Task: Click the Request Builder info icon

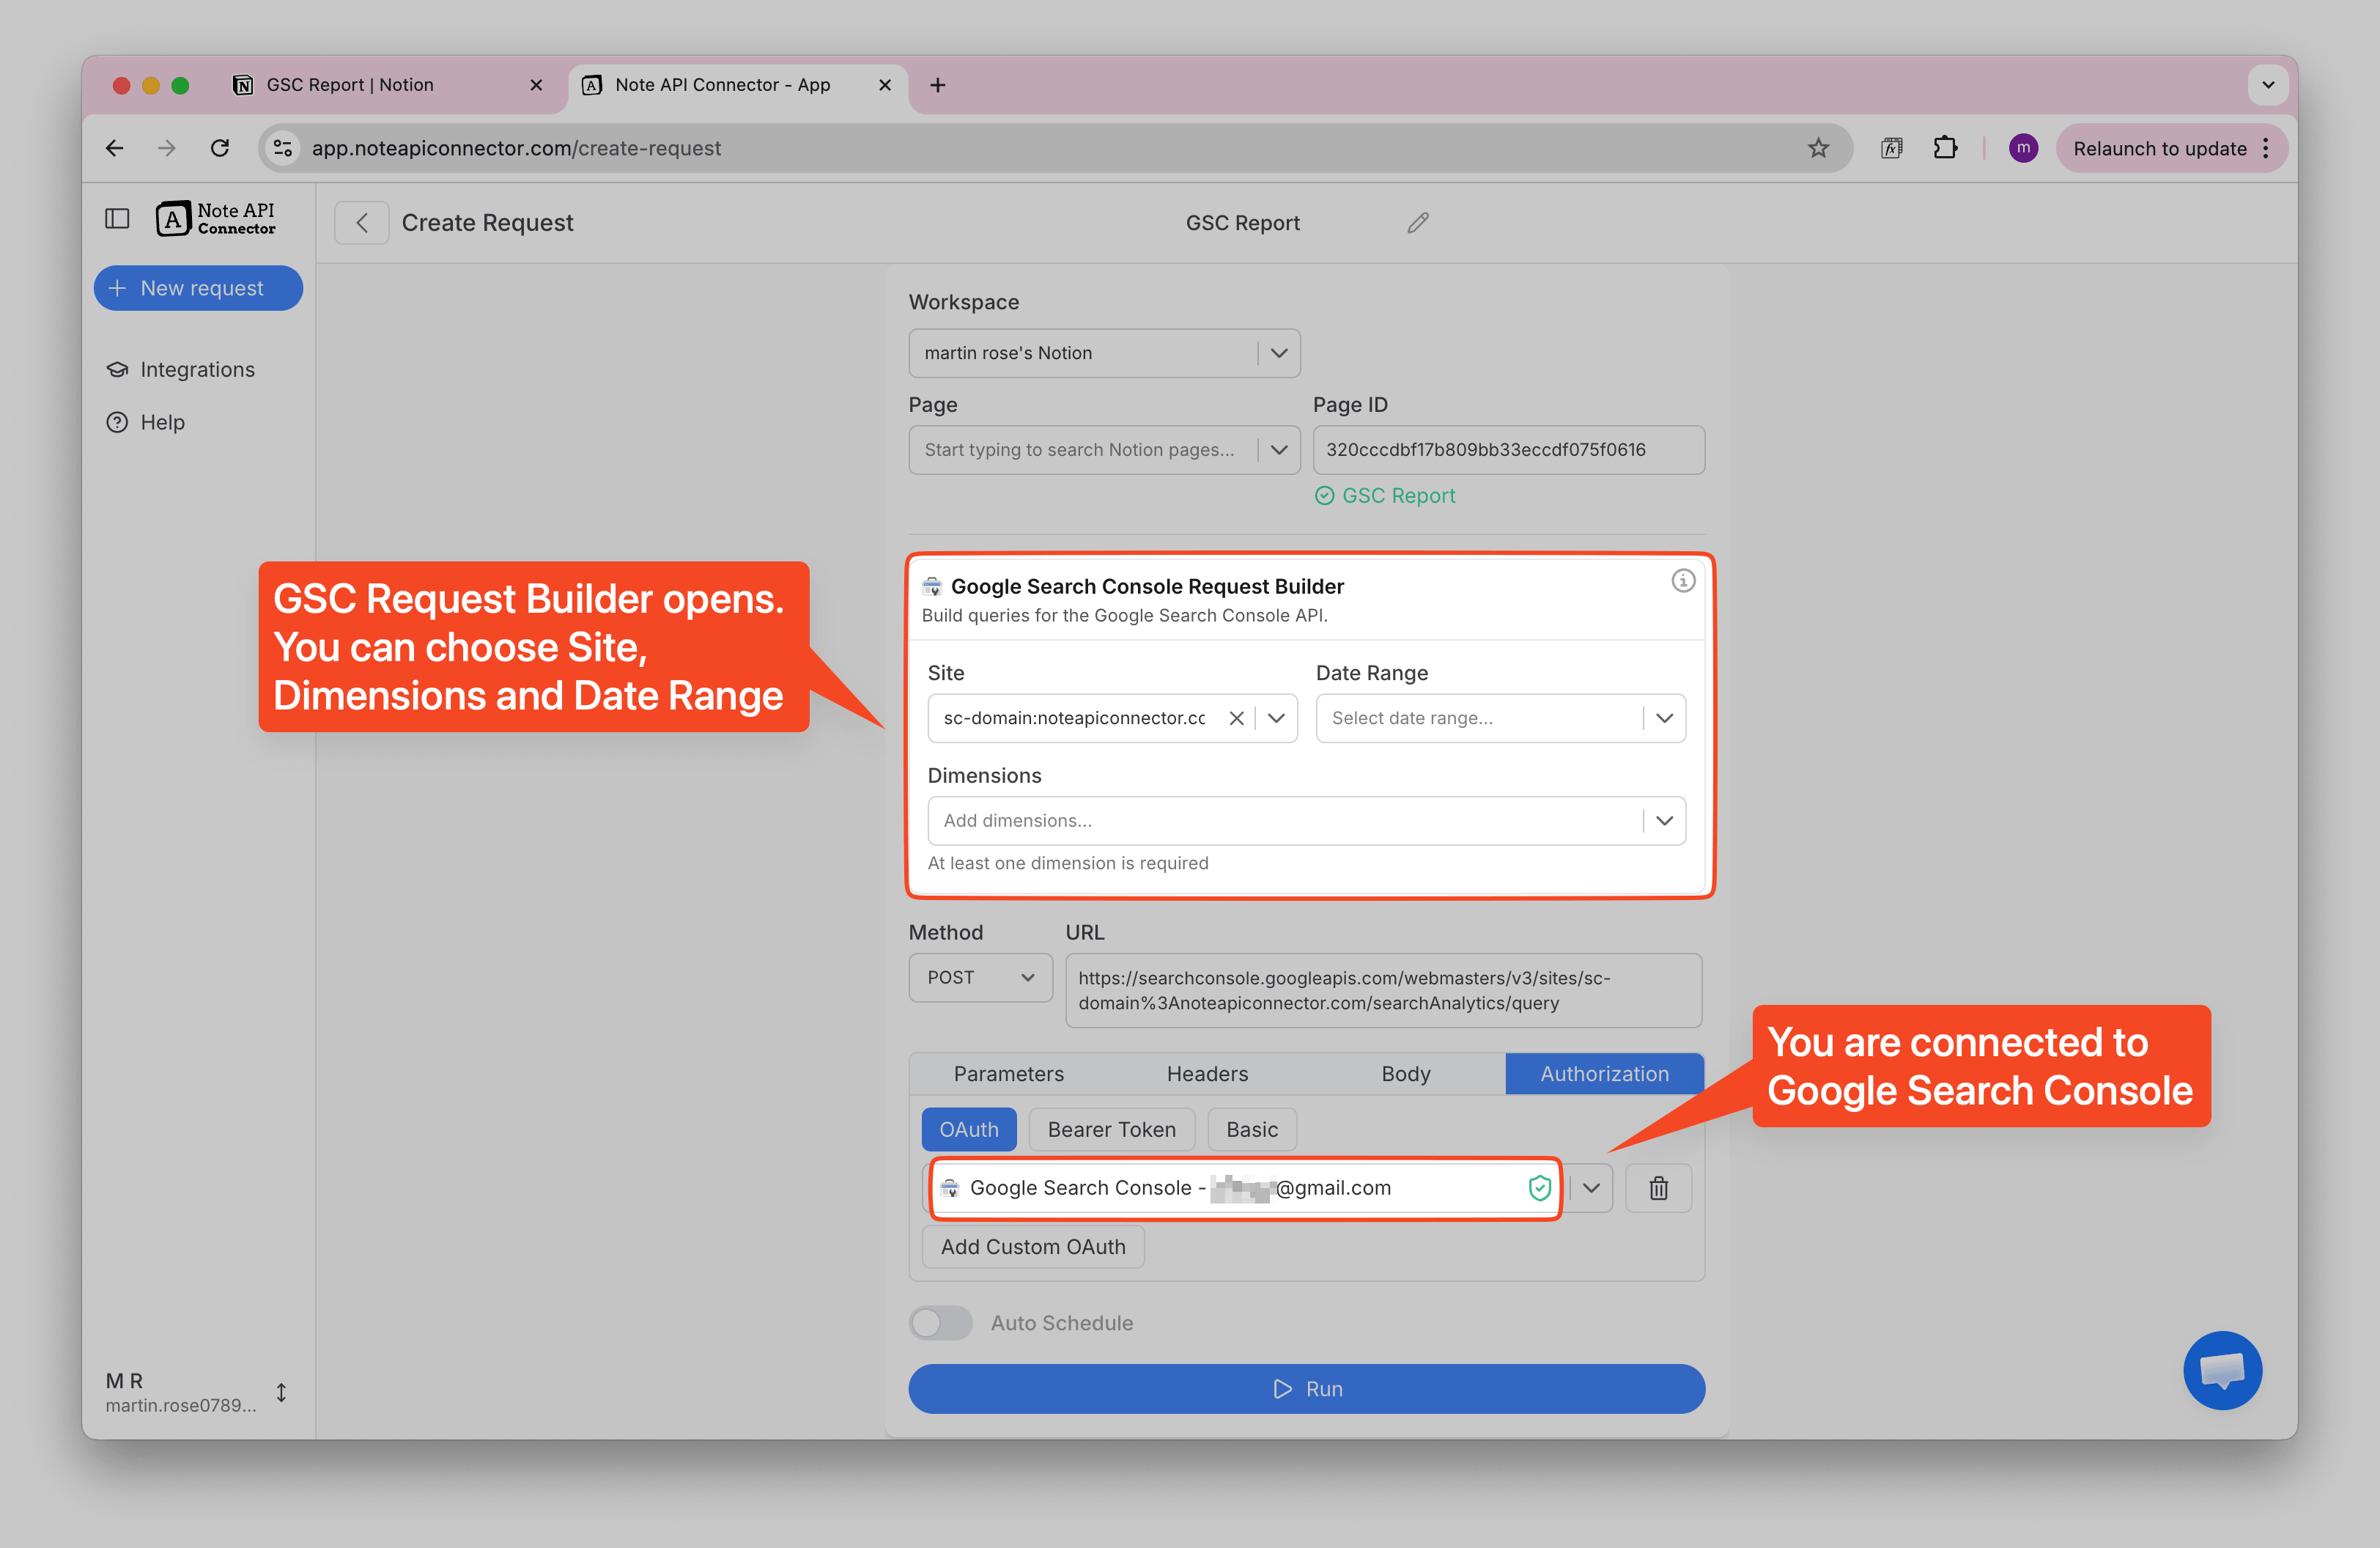Action: pyautogui.click(x=1683, y=581)
